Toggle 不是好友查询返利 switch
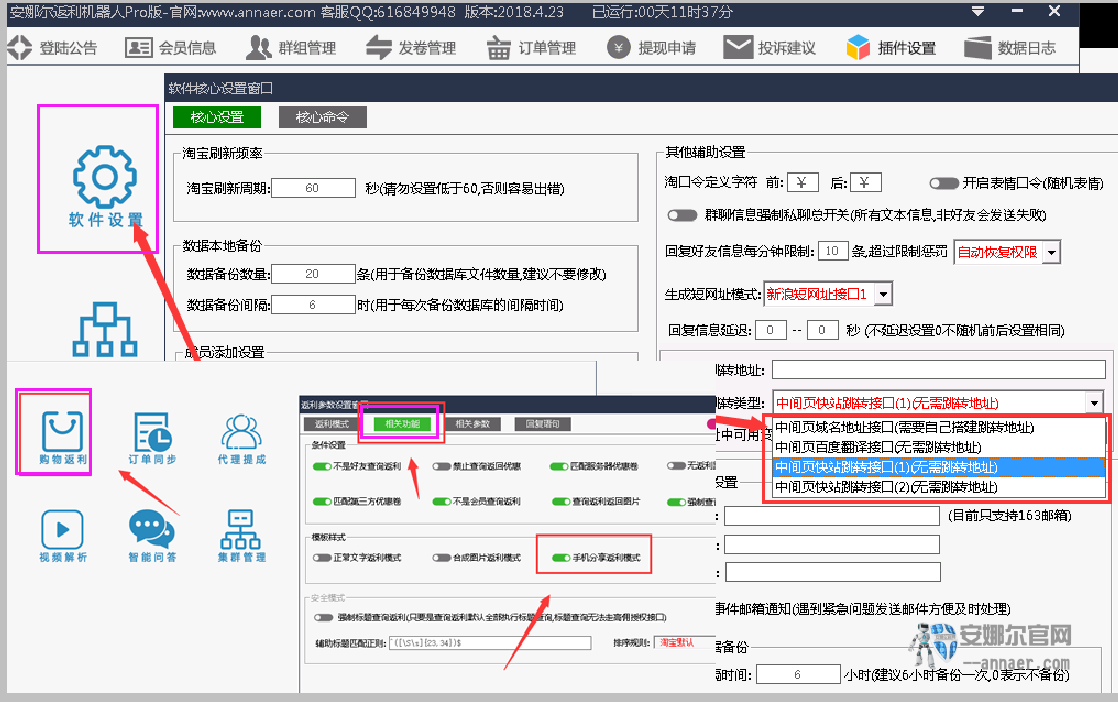This screenshot has width=1118, height=702. 322,466
